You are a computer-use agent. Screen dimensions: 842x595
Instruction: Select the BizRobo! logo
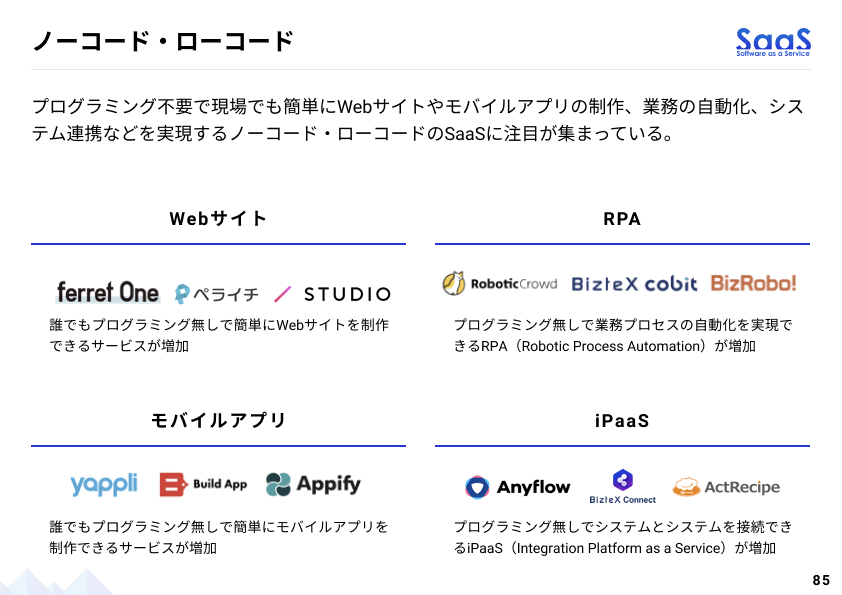[753, 283]
